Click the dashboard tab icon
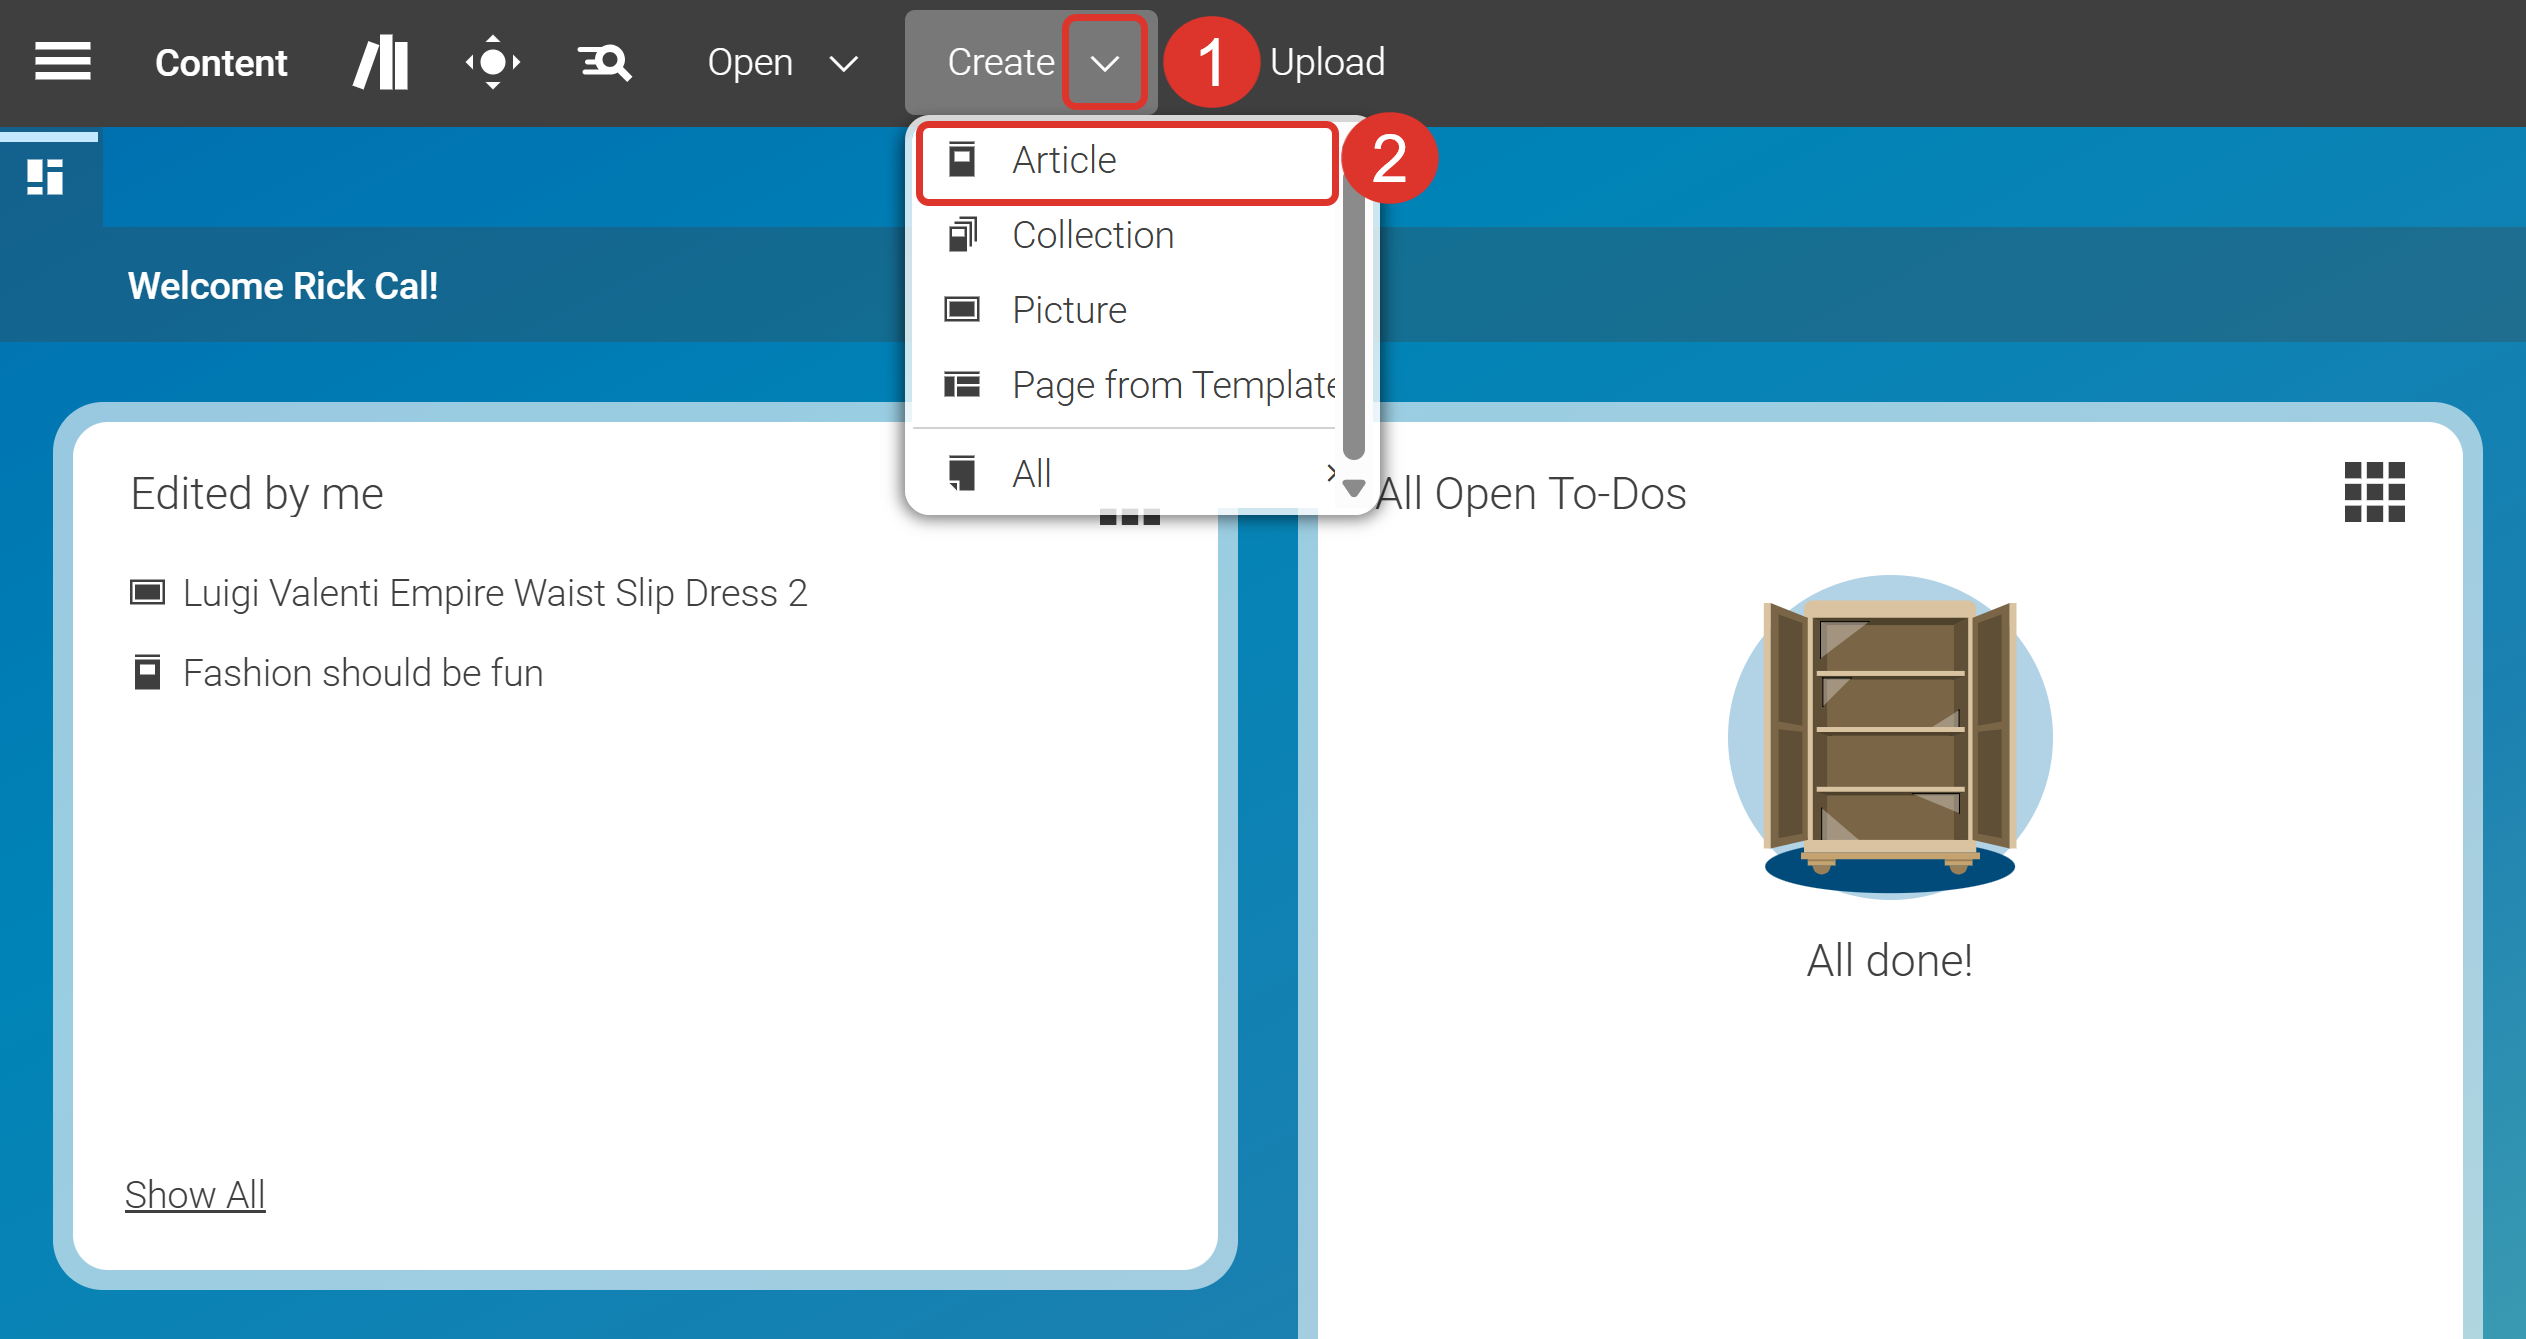The width and height of the screenshot is (2526, 1339). tap(46, 178)
